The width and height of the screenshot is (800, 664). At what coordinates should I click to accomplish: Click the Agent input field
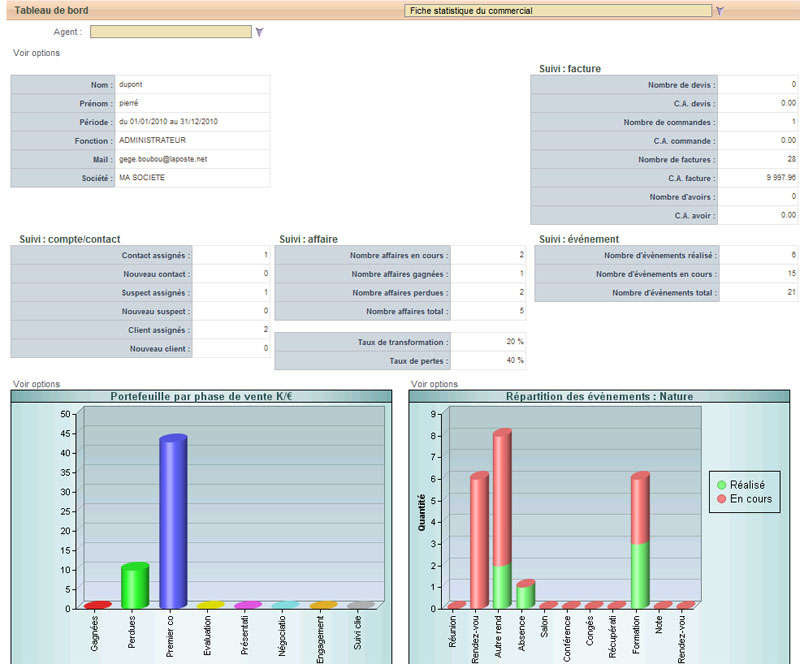(171, 32)
